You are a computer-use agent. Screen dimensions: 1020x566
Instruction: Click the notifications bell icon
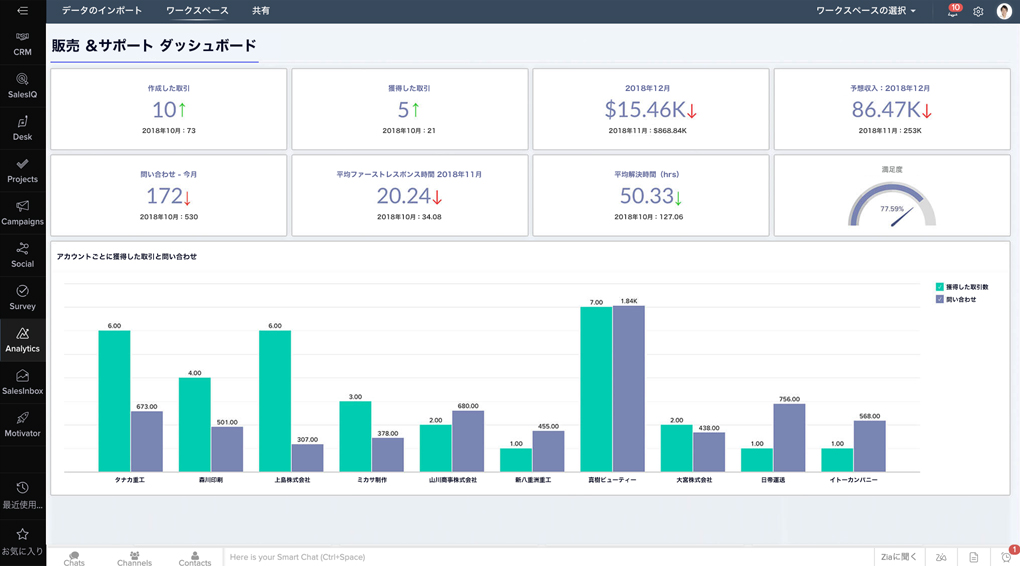[x=952, y=12]
